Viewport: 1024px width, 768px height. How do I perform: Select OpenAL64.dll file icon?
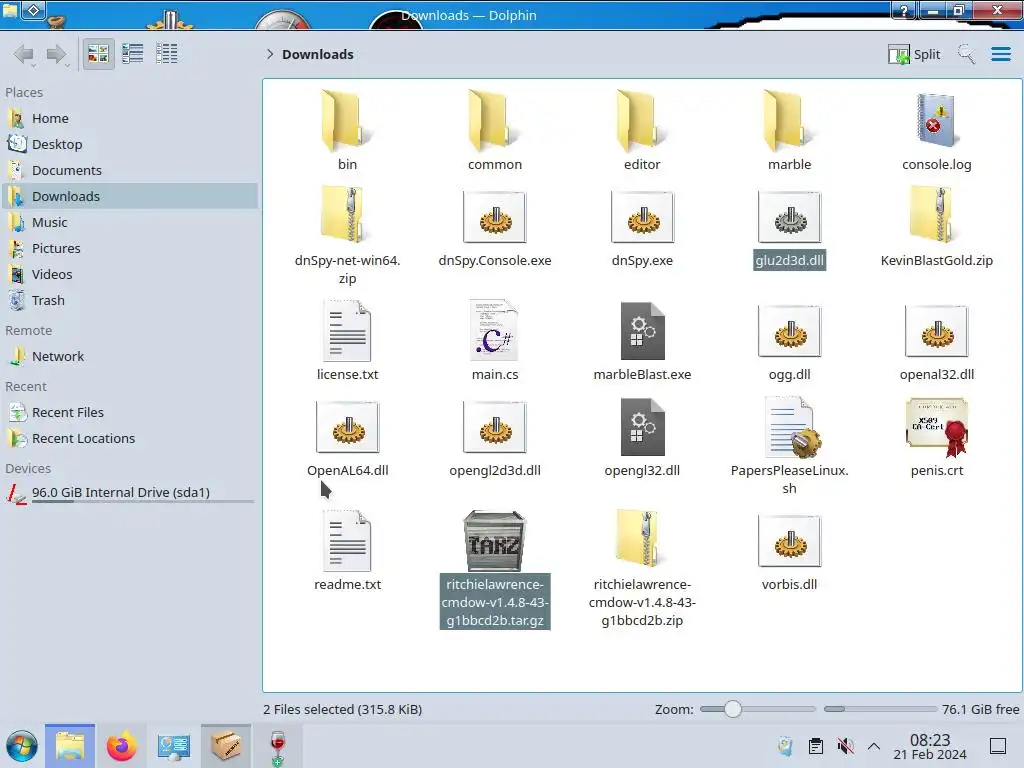347,428
